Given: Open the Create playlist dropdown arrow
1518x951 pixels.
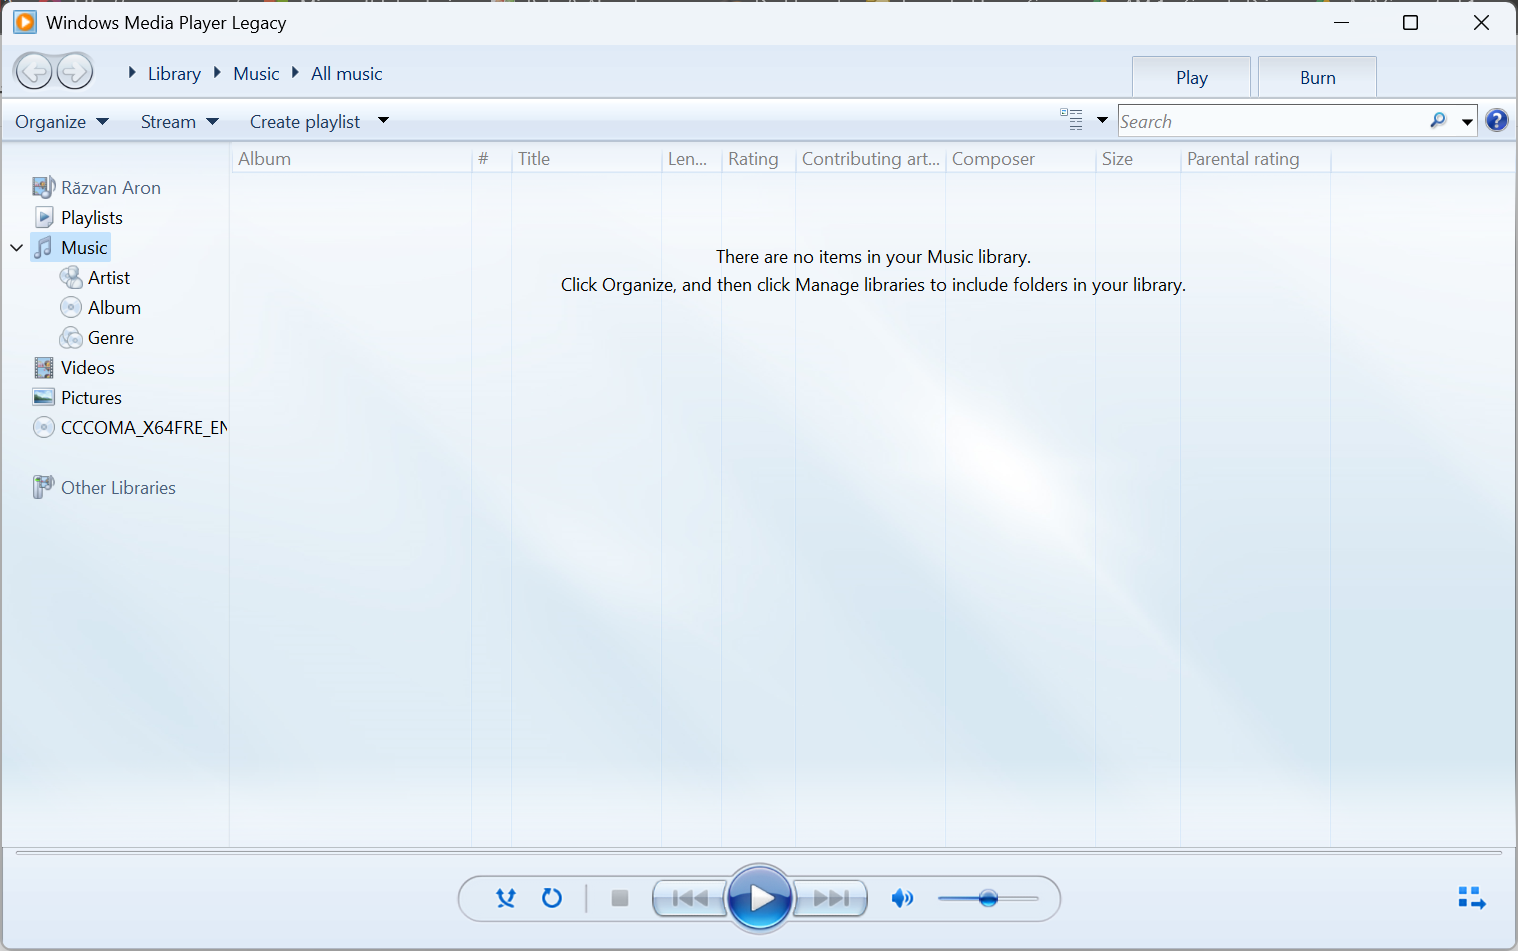Looking at the screenshot, I should (x=383, y=121).
